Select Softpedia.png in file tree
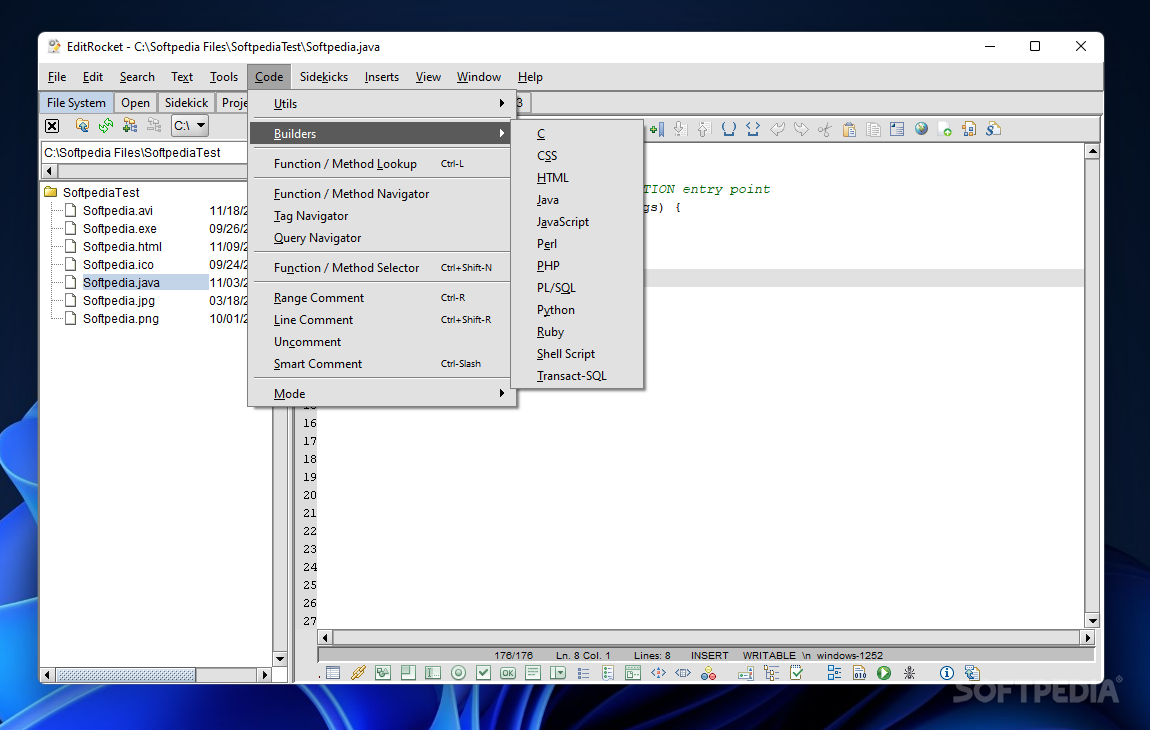 121,318
